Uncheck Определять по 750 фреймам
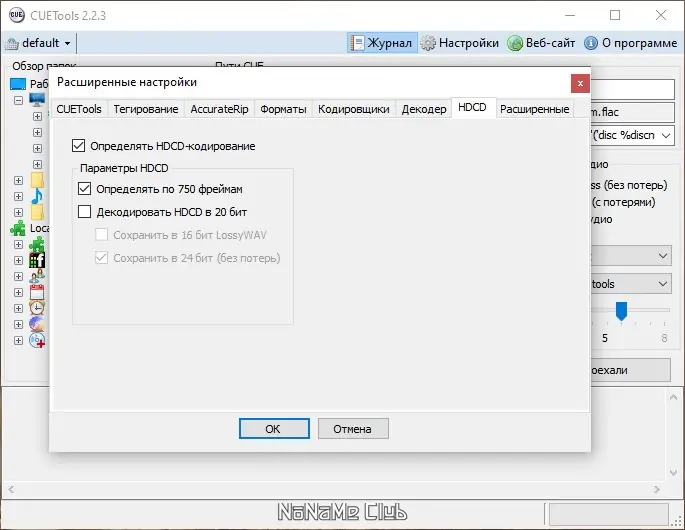The image size is (685, 530). click(84, 189)
